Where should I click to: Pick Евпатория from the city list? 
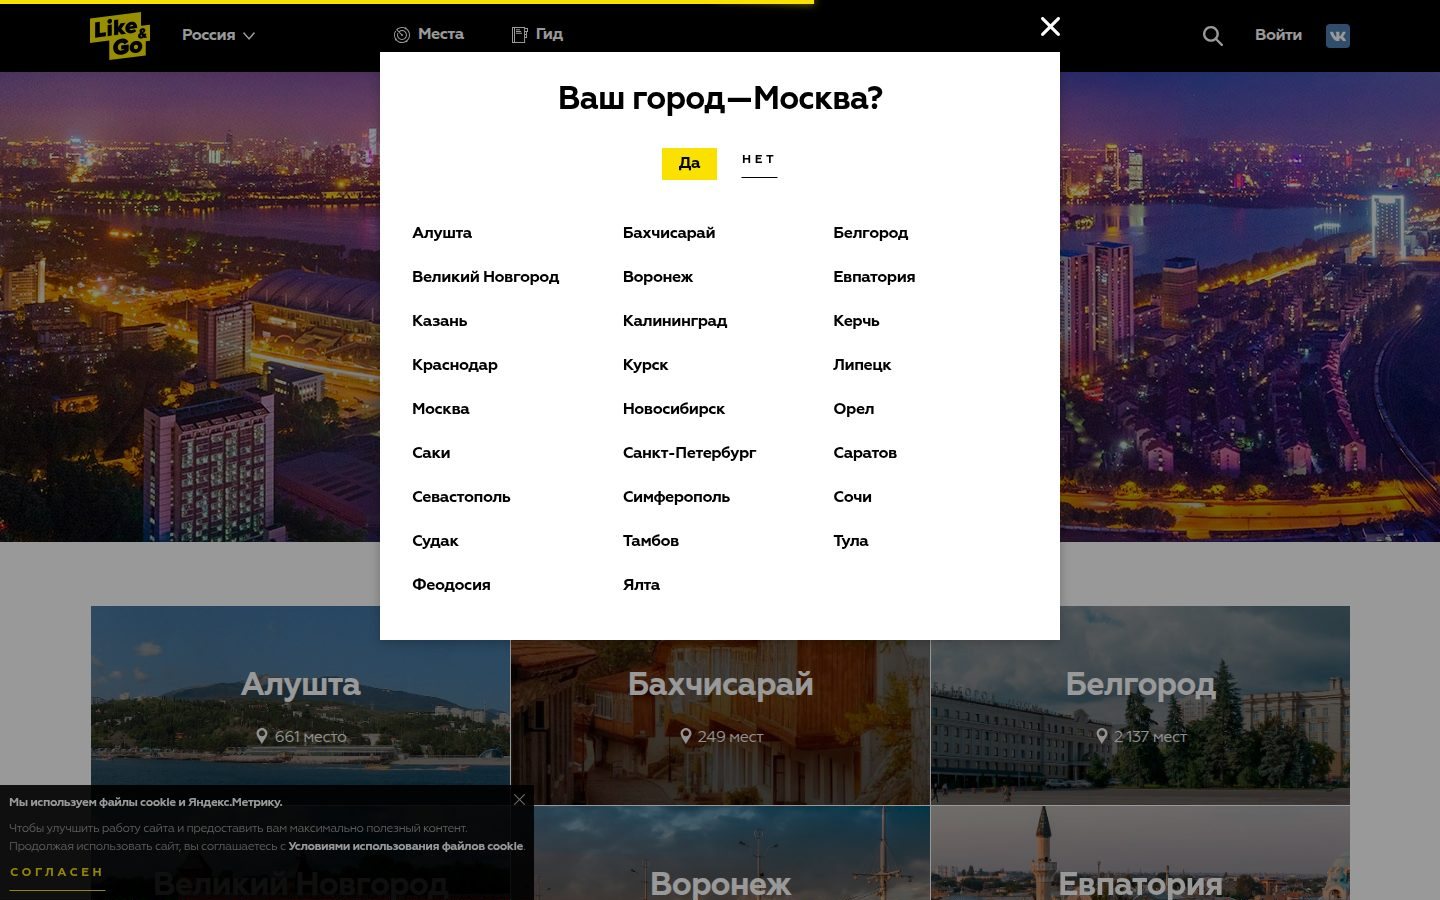click(x=874, y=277)
